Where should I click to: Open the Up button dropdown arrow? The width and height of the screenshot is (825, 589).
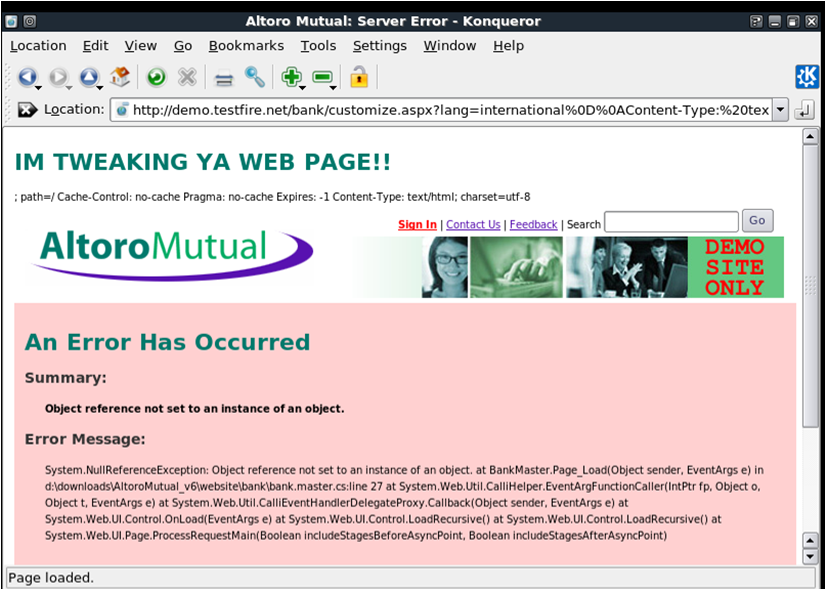click(99, 87)
